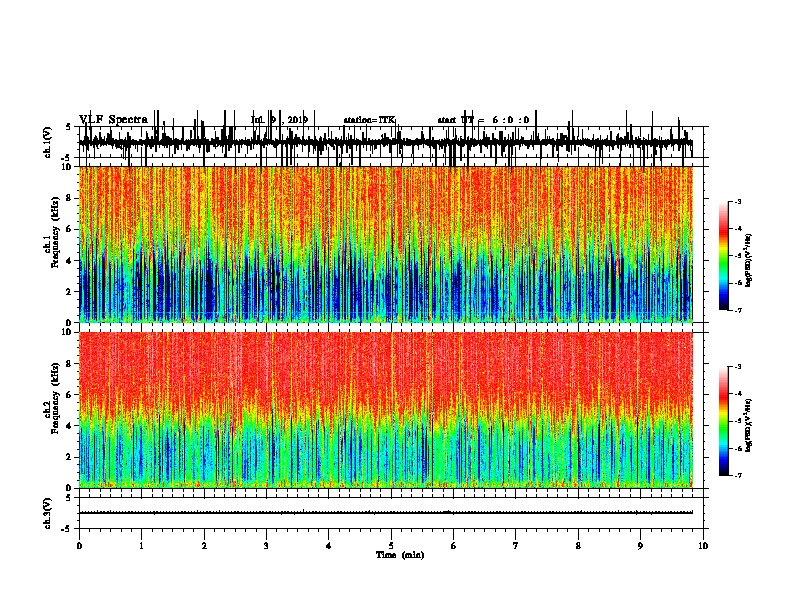Click the 2 kHz tick on ch.2 frequency axis
Screen dimensions: 792x612
click(x=69, y=457)
